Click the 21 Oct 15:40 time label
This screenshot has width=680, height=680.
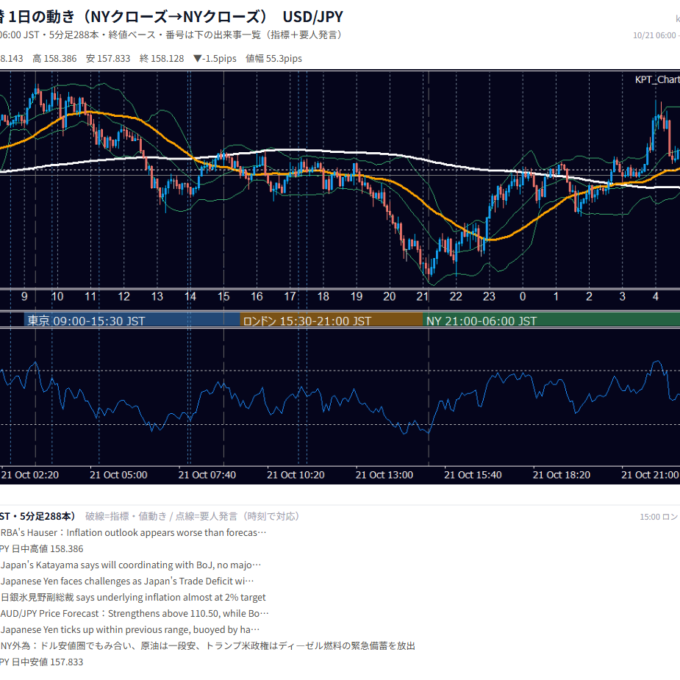[x=473, y=475]
